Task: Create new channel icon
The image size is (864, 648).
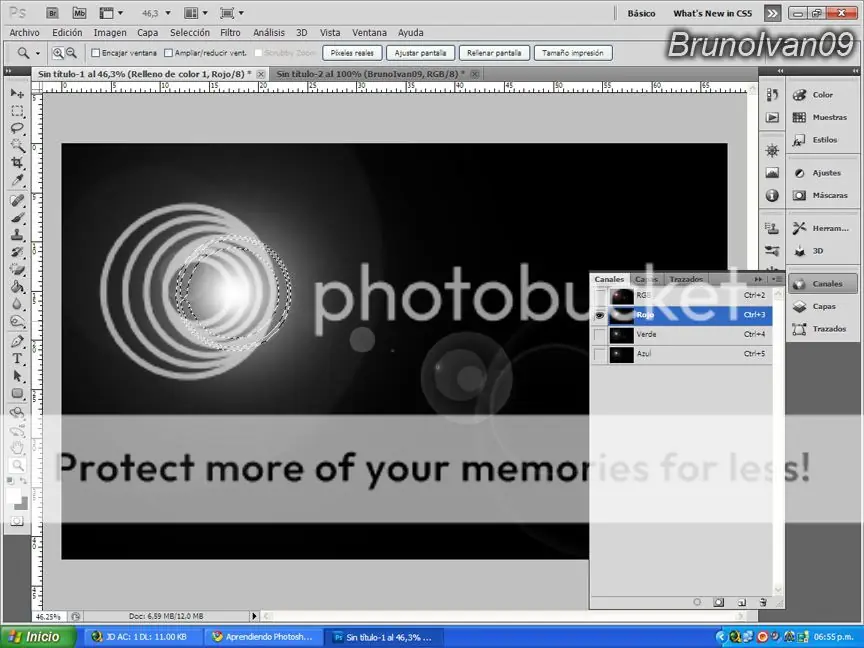Action: click(x=742, y=602)
